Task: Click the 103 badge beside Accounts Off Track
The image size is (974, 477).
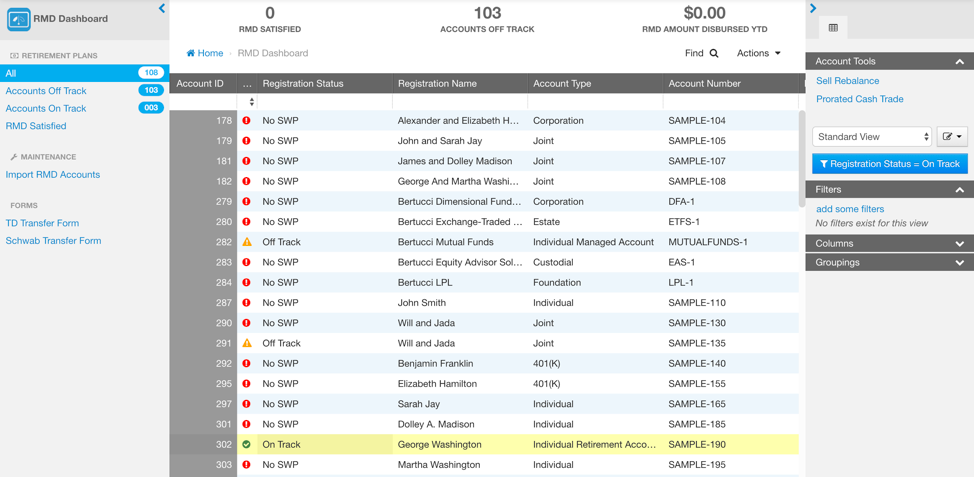Action: coord(151,91)
